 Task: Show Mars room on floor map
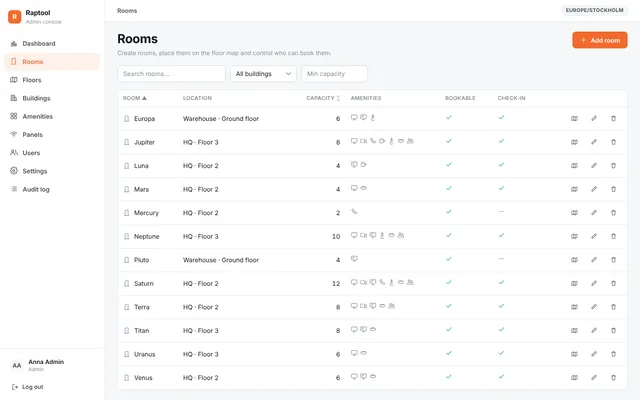click(x=574, y=189)
